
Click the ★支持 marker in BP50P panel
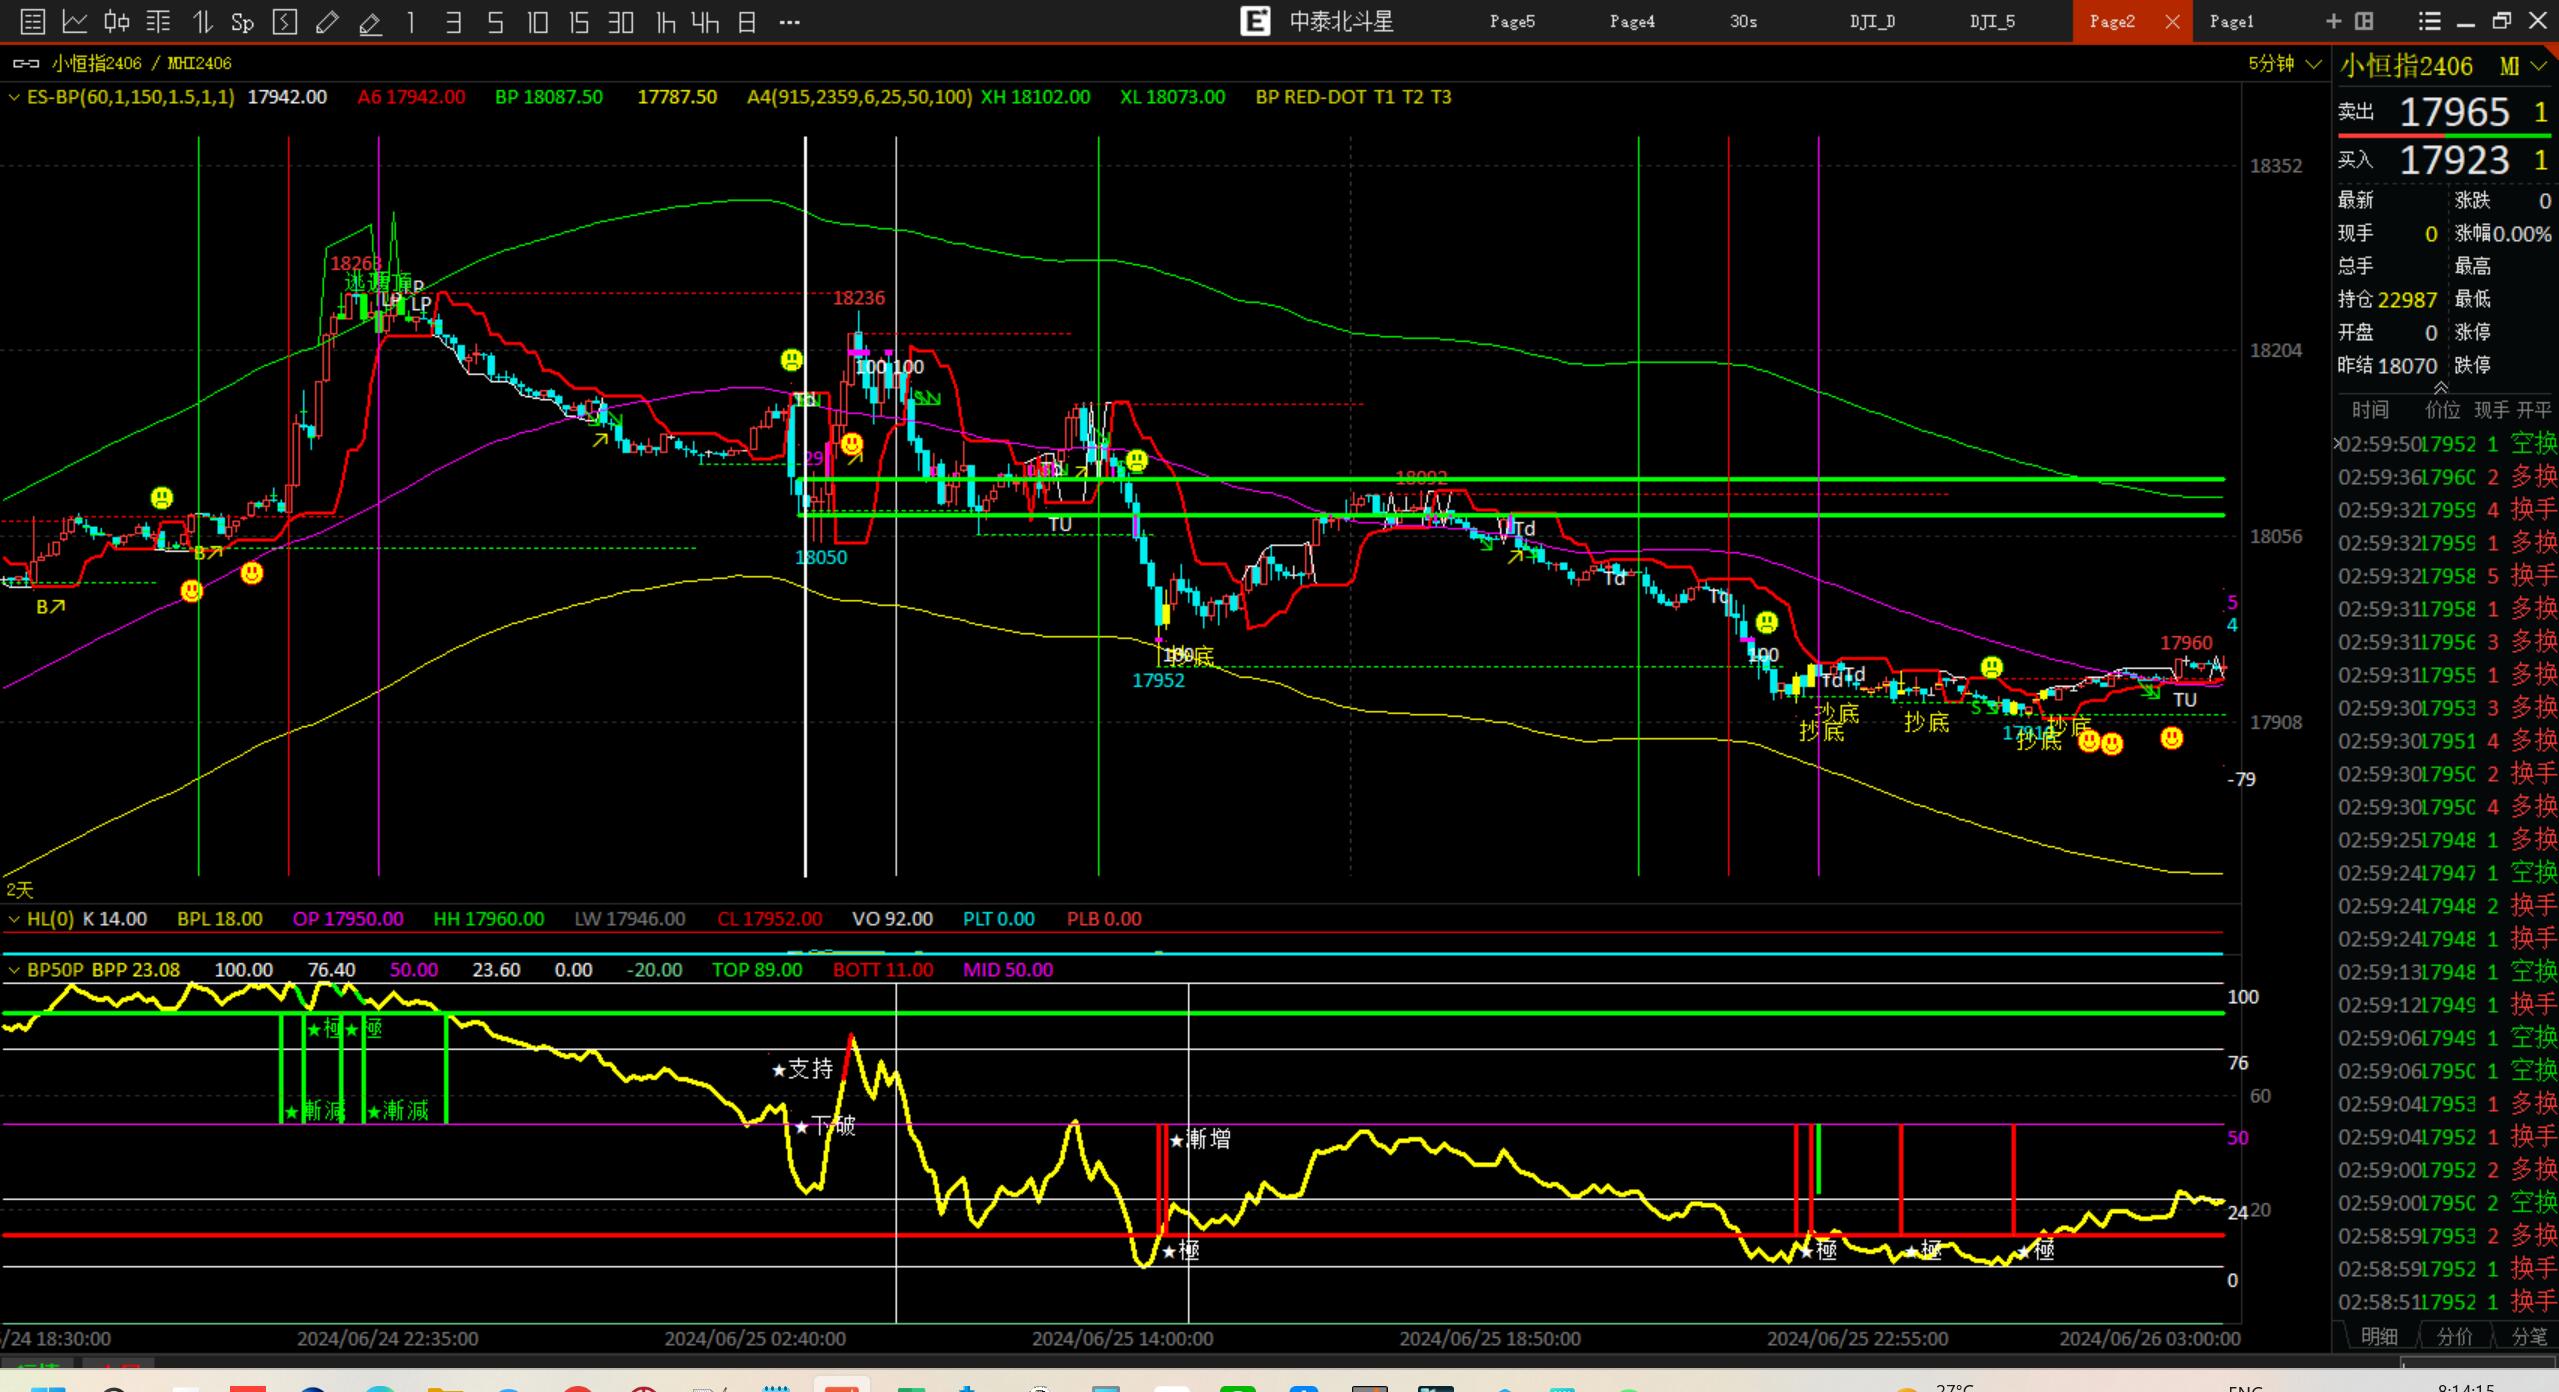[x=802, y=1069]
